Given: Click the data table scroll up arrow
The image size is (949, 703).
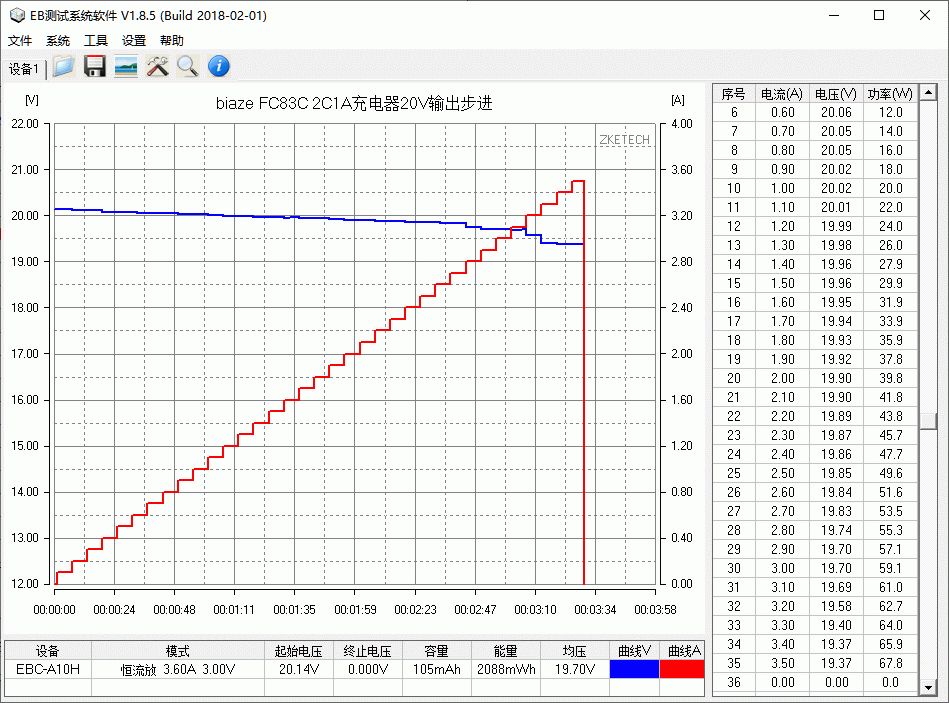Looking at the screenshot, I should (x=928, y=93).
